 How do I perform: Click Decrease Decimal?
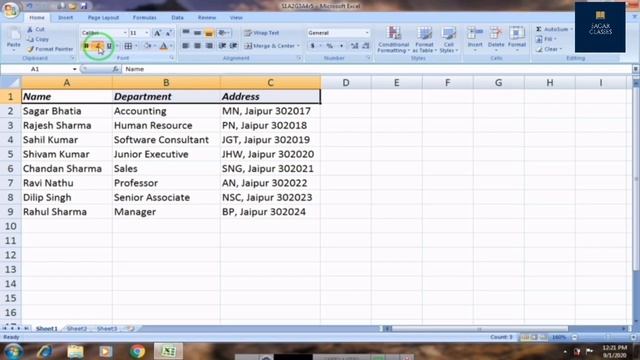tap(366, 46)
